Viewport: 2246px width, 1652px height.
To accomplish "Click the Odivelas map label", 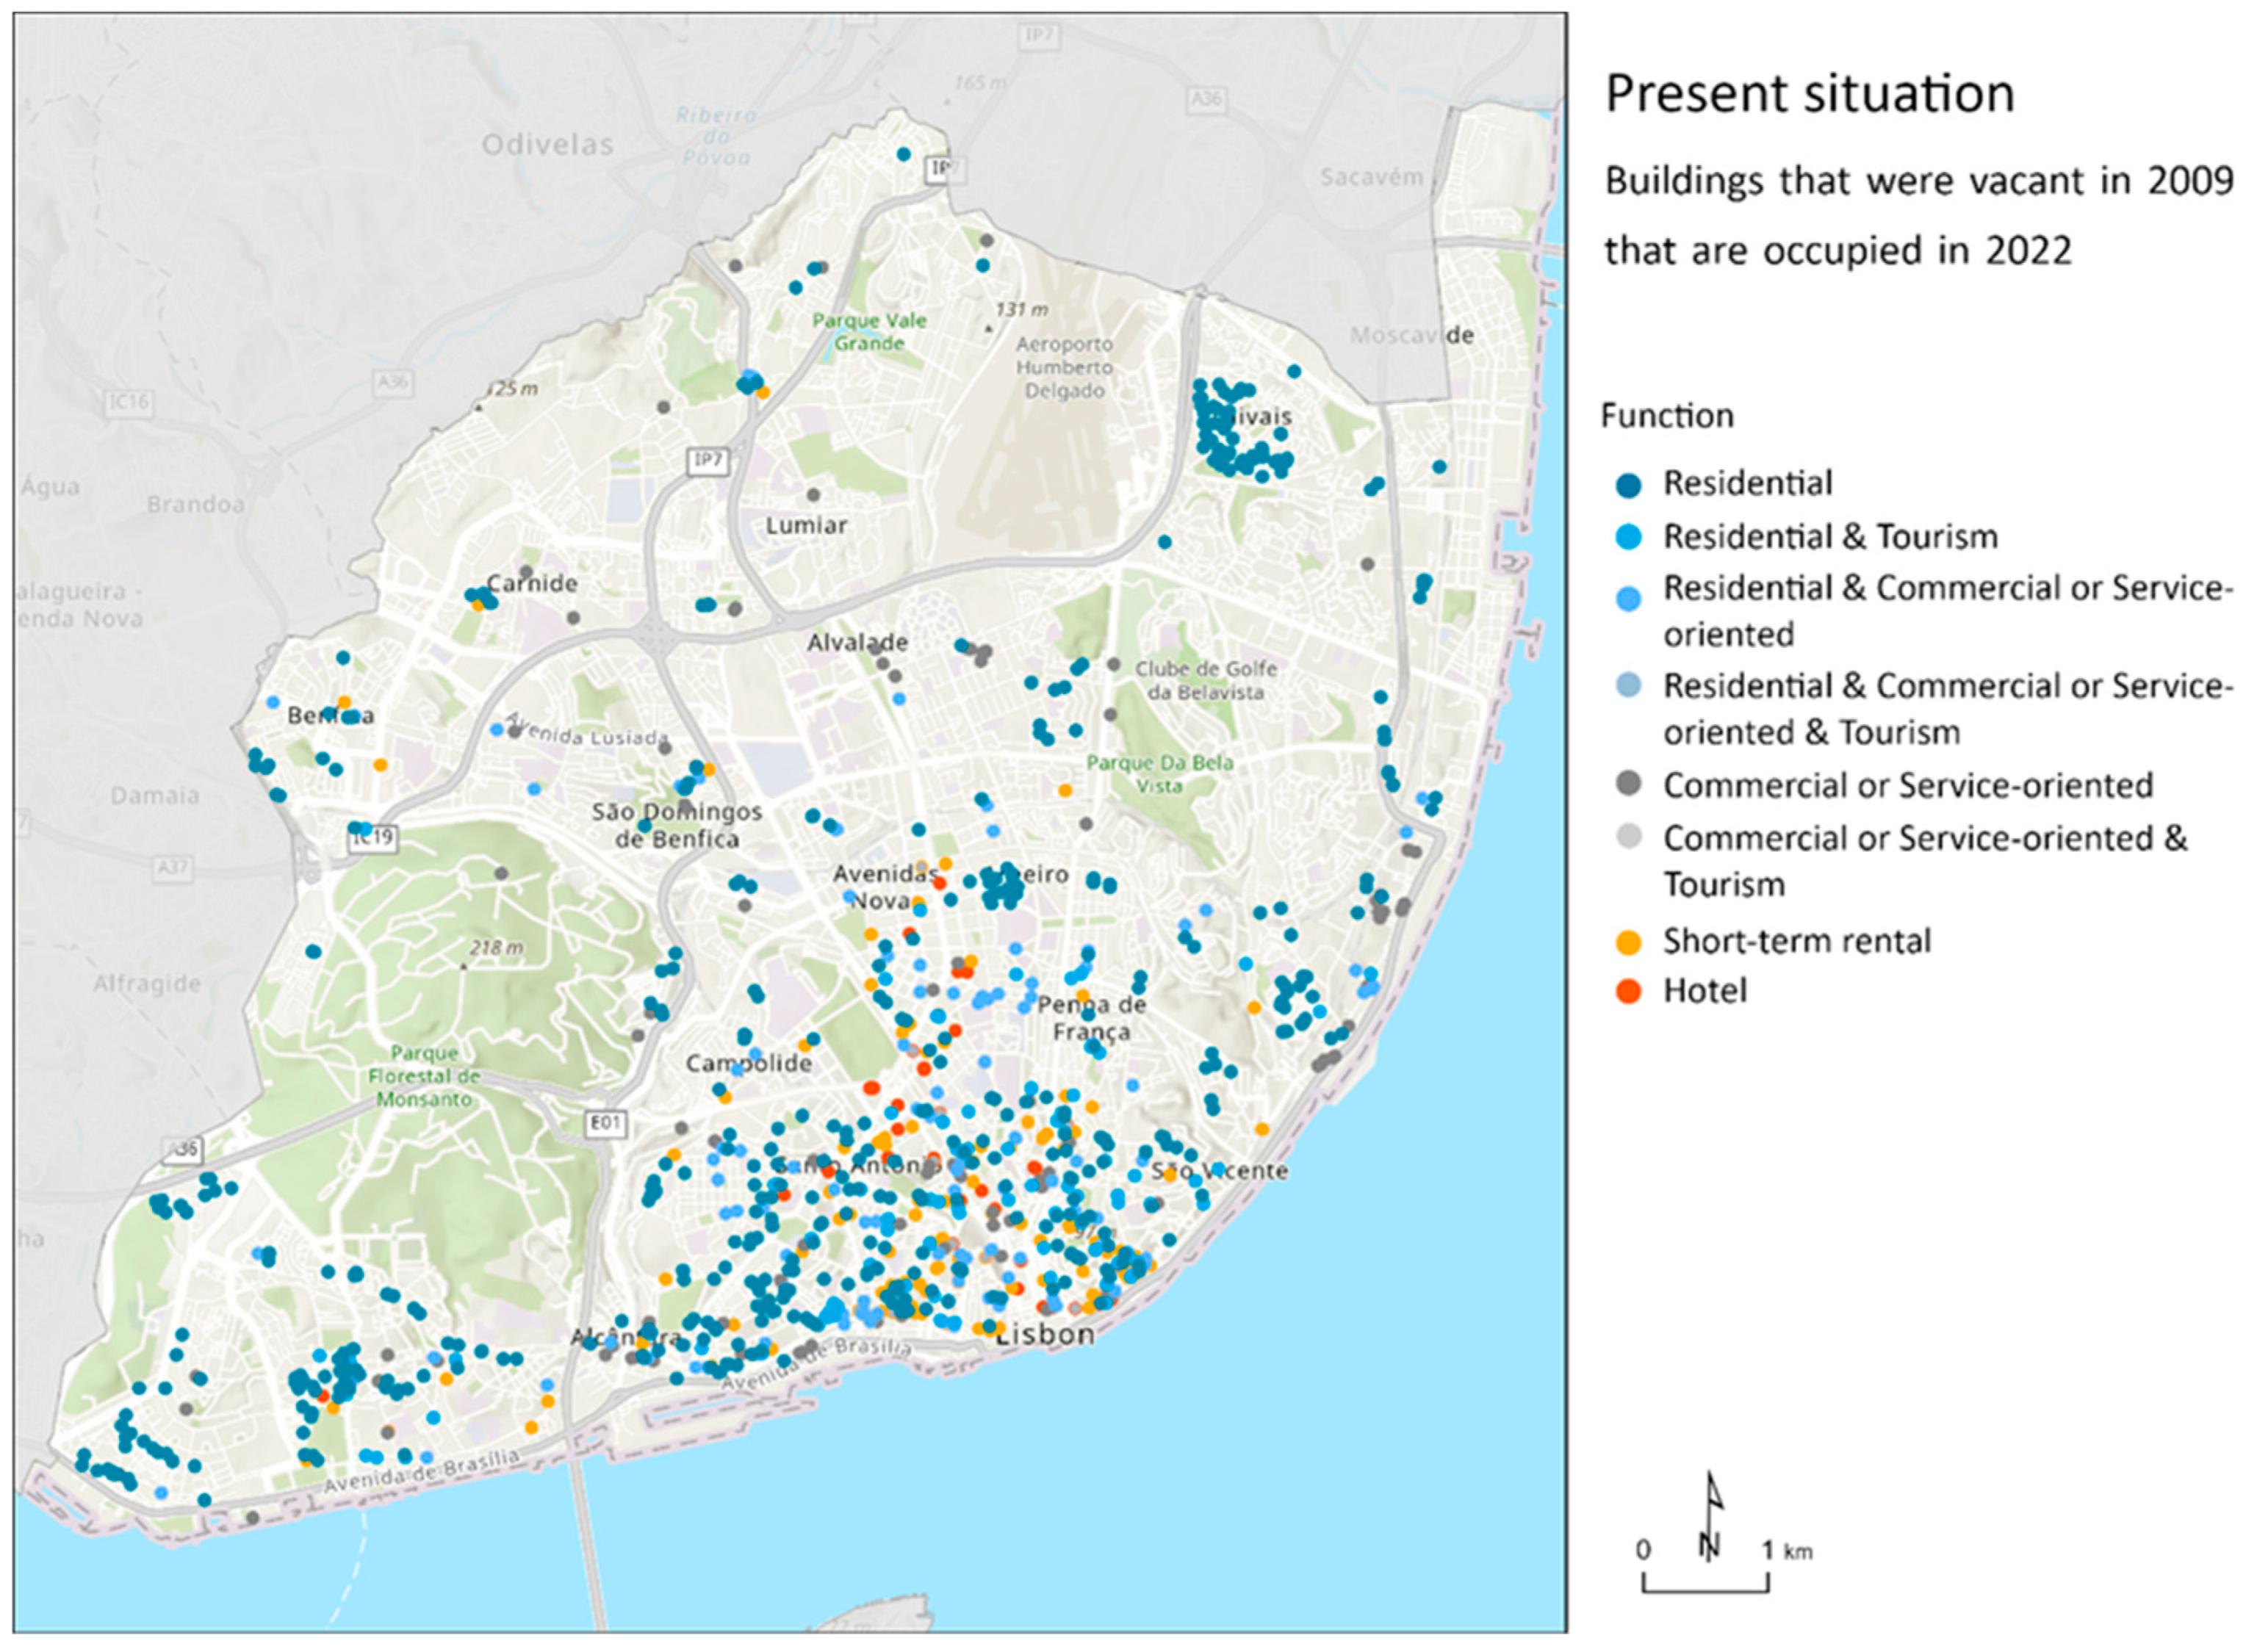I will point(547,145).
